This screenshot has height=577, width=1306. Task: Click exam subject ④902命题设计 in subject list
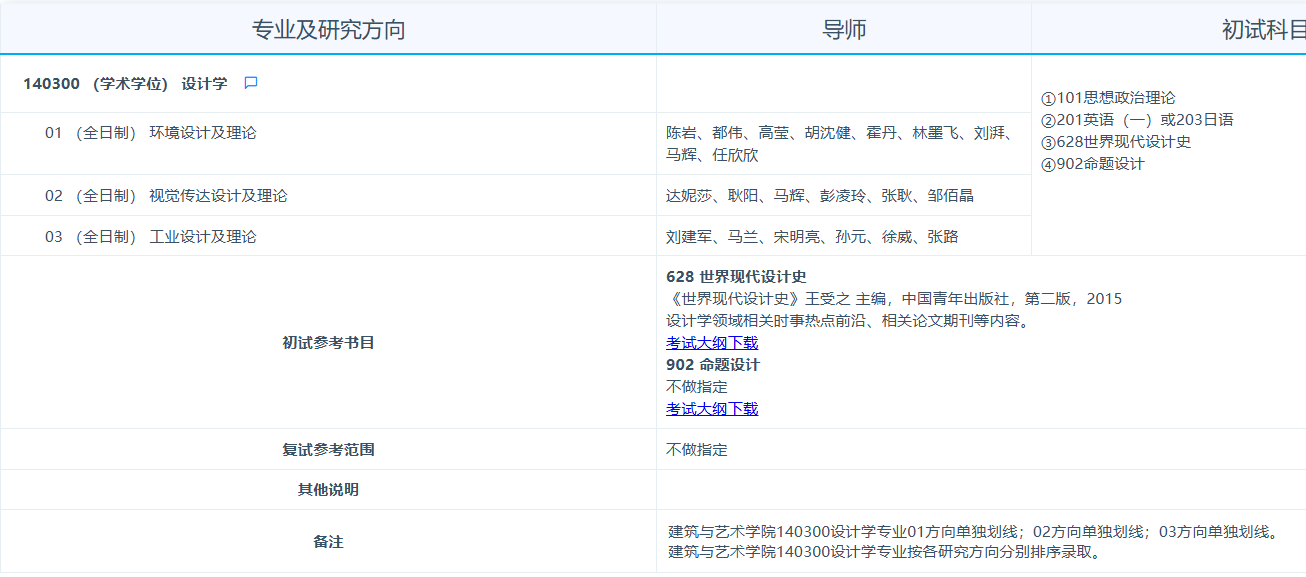point(1092,164)
